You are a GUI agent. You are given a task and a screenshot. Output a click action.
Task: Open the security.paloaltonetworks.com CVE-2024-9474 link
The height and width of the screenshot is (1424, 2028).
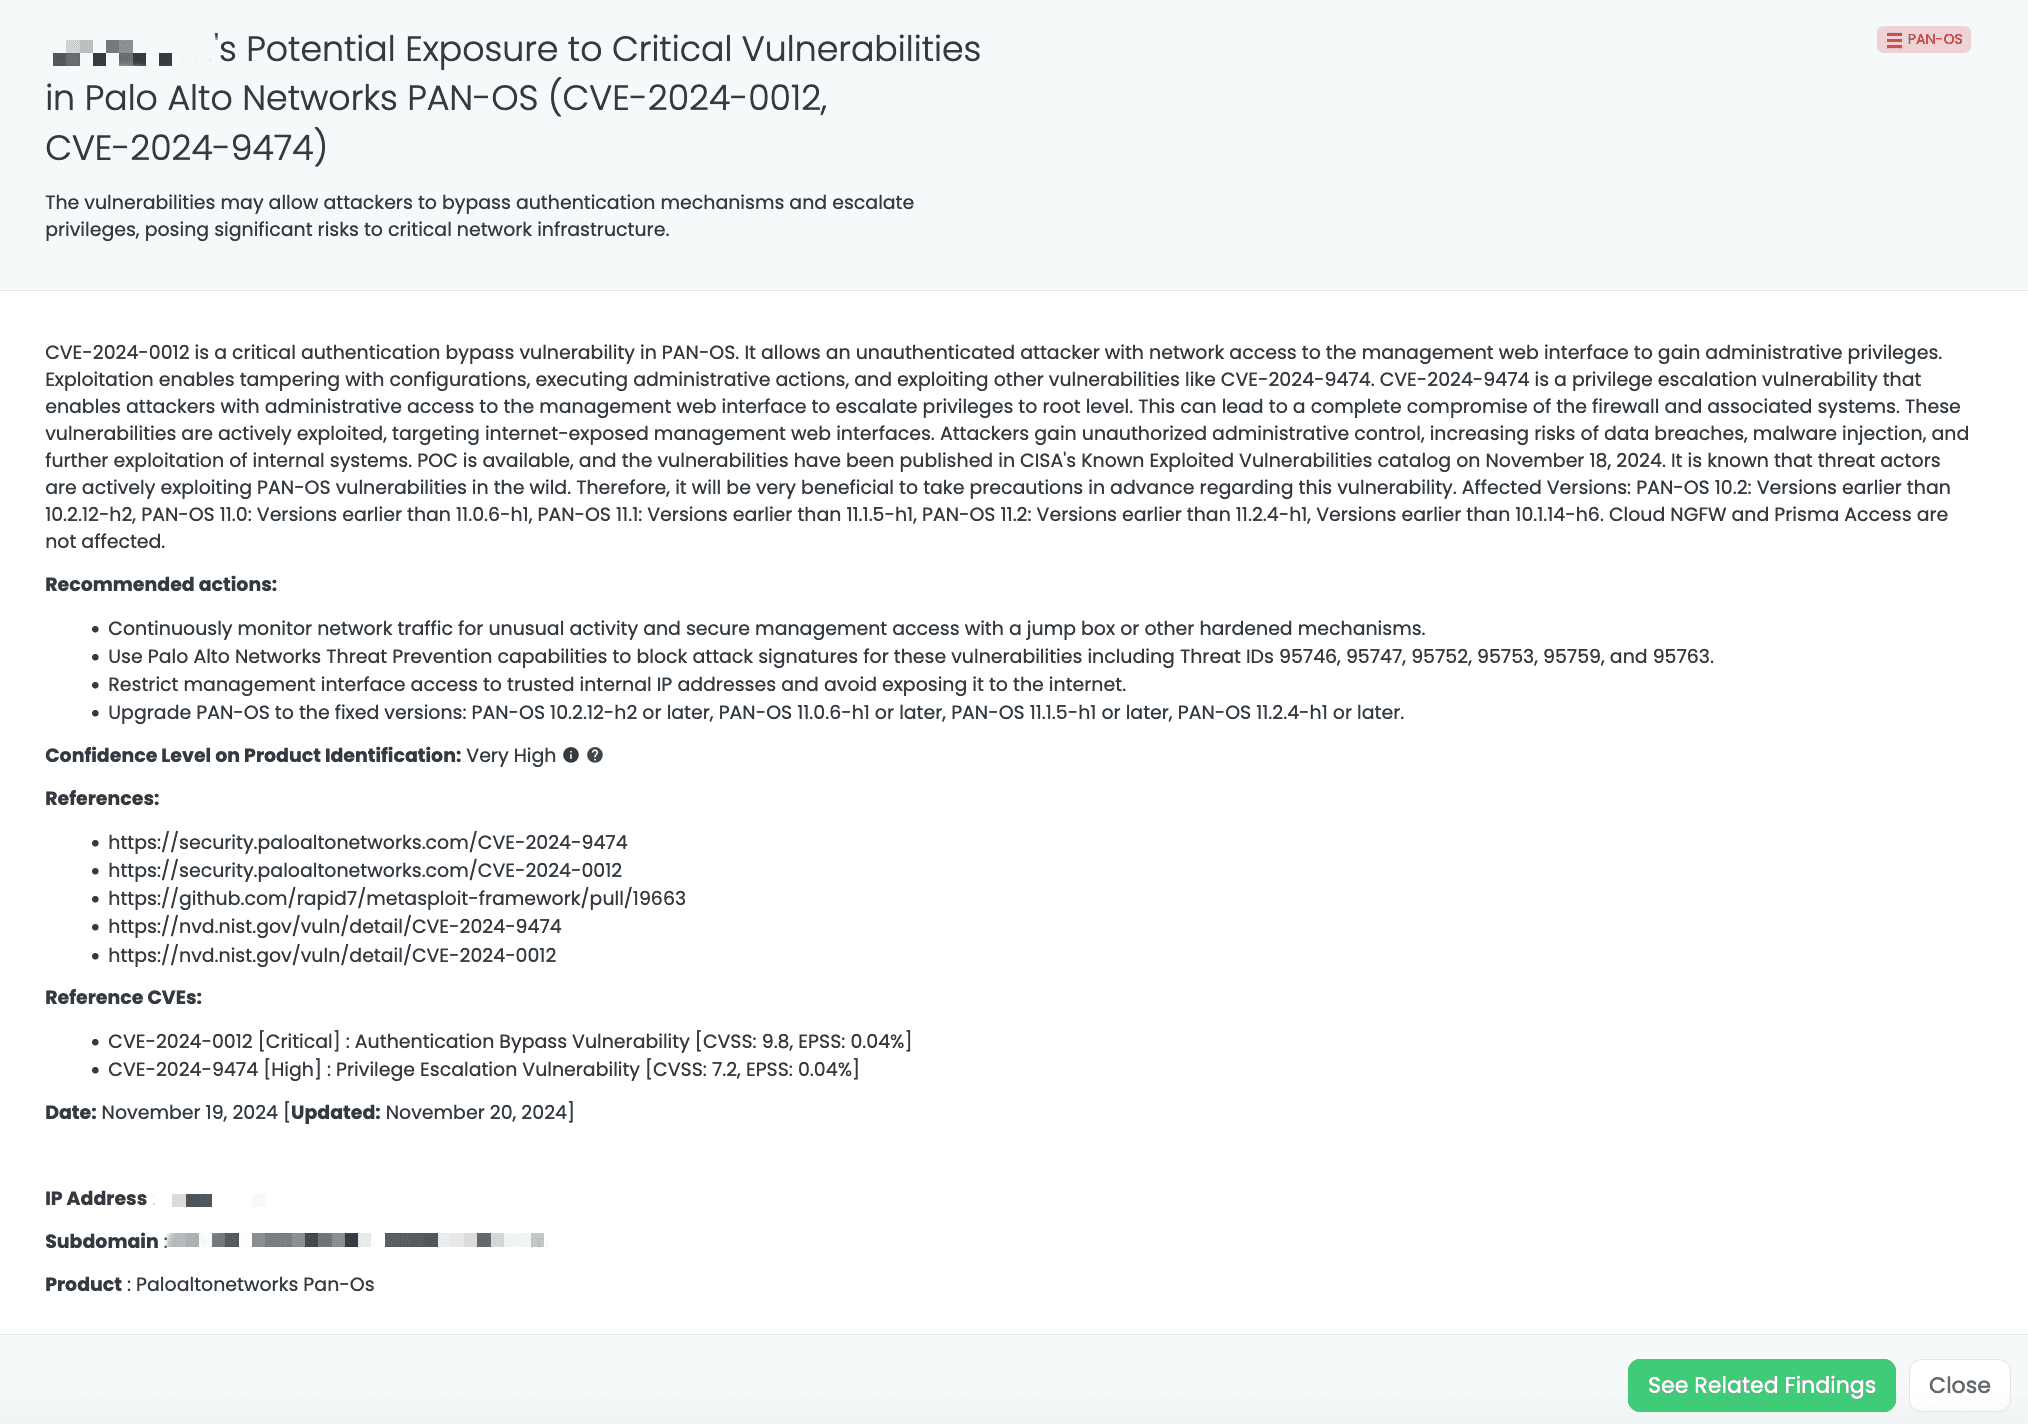(x=368, y=842)
